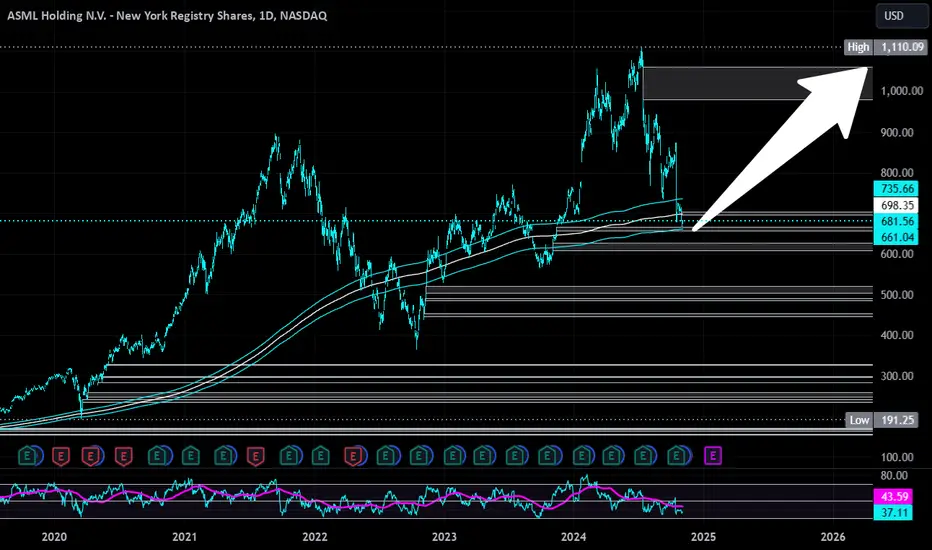932x550 pixels.
Task: Click the 800.00 price axis label
Action: point(897,173)
